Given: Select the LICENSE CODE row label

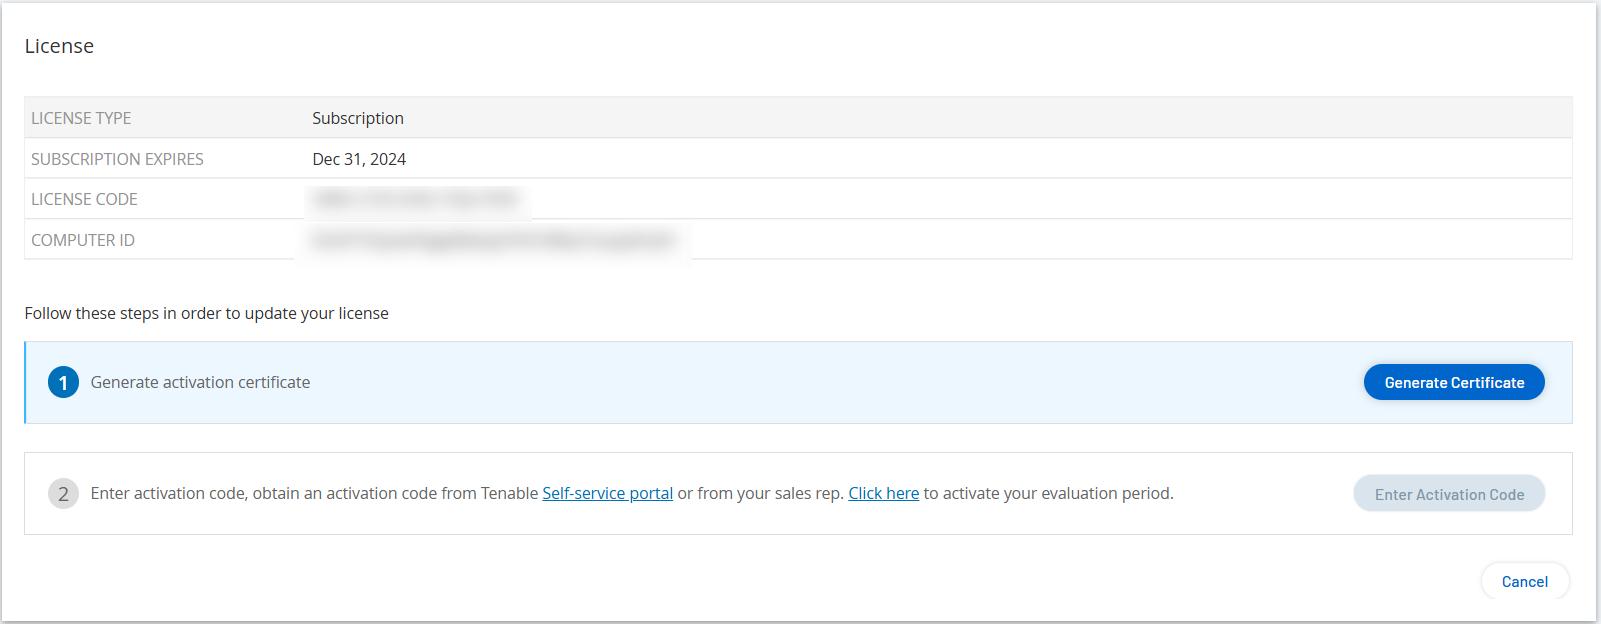Looking at the screenshot, I should click(84, 199).
